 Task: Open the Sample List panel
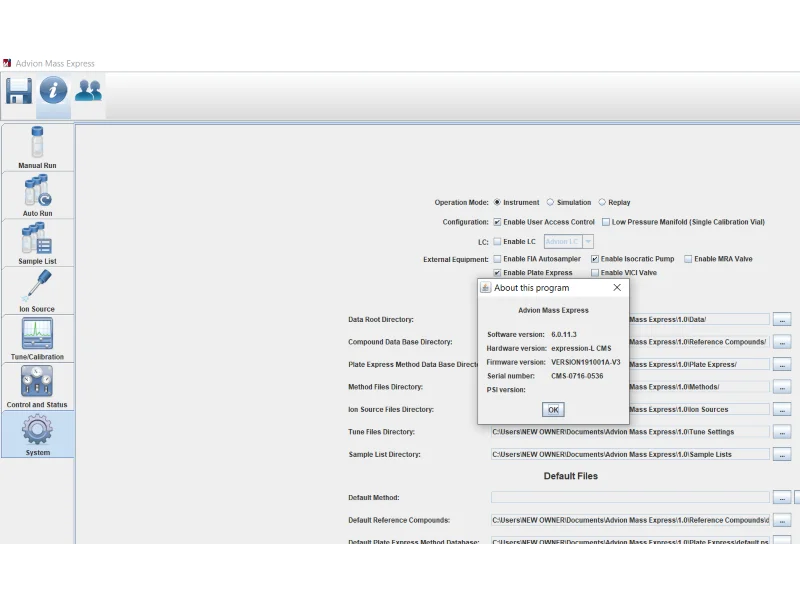[x=37, y=243]
